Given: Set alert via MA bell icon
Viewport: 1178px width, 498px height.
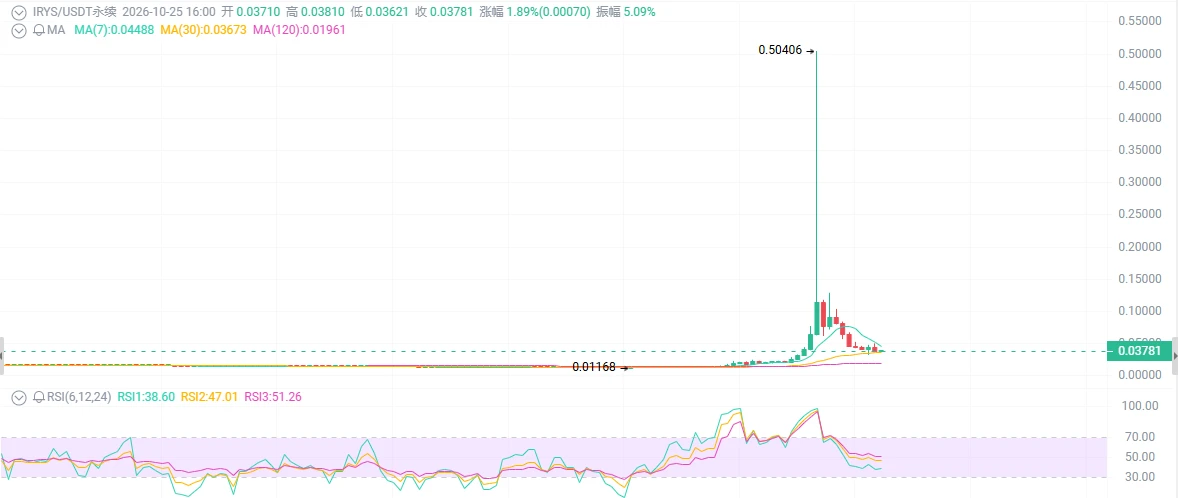Looking at the screenshot, I should (x=37, y=30).
